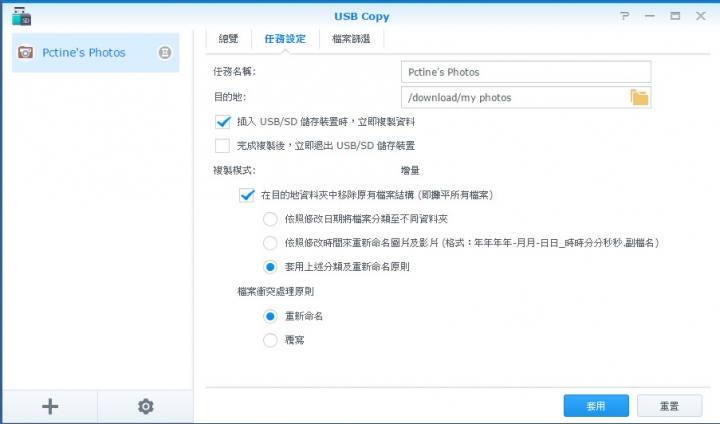The image size is (720, 424).
Task: Select rename photos by modified time radio
Action: point(270,243)
